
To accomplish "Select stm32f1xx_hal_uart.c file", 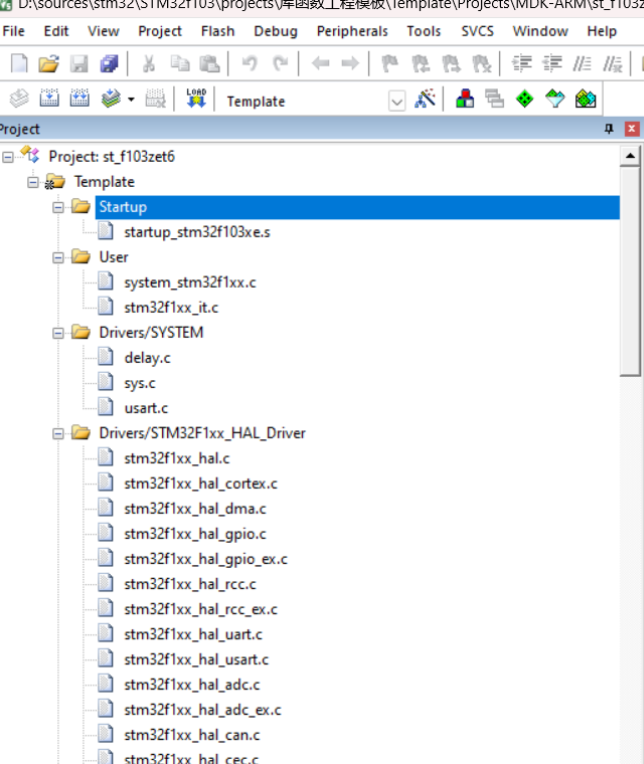I will coord(193,634).
